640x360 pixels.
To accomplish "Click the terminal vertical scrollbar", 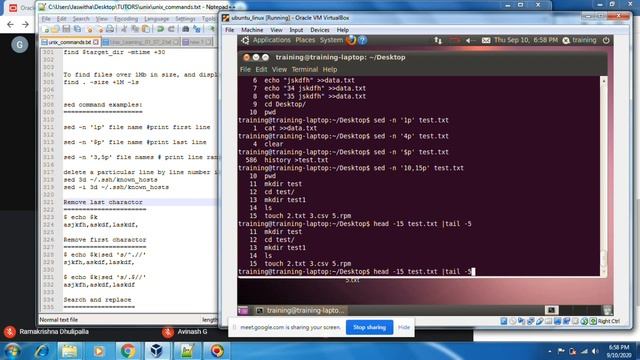I will click(604, 176).
